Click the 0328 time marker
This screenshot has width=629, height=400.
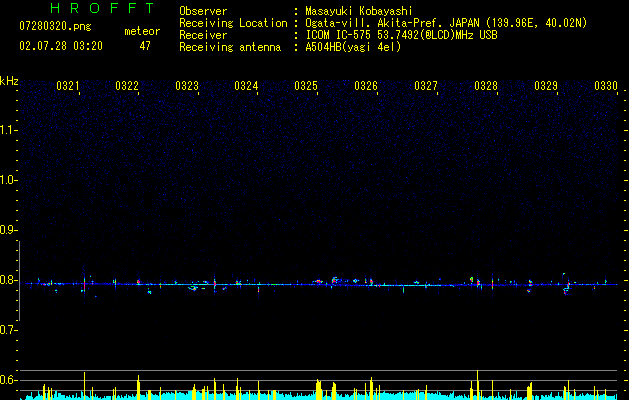pyautogui.click(x=486, y=85)
